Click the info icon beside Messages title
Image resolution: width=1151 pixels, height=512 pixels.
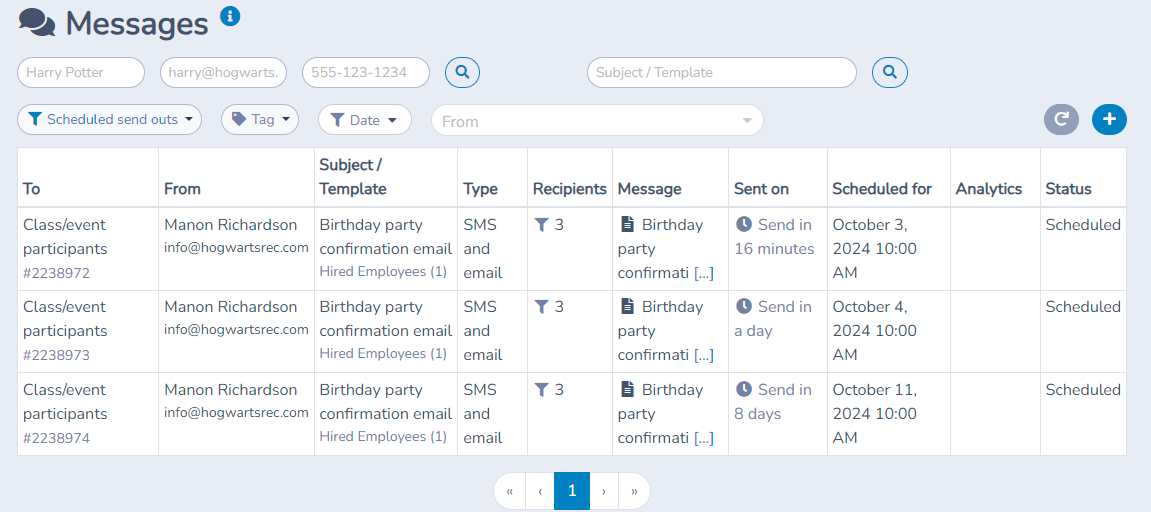click(x=230, y=15)
